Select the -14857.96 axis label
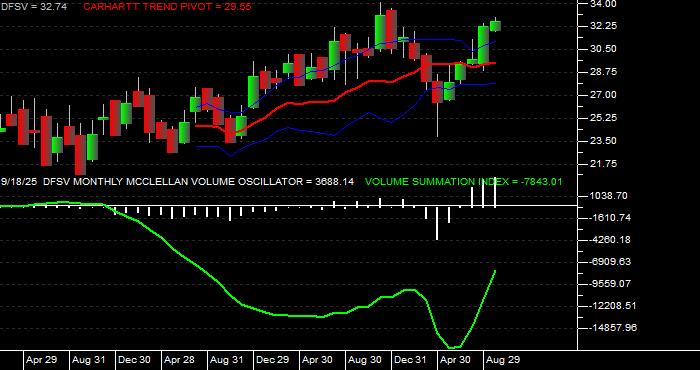Screen dimensions: 700x370 pos(613,328)
